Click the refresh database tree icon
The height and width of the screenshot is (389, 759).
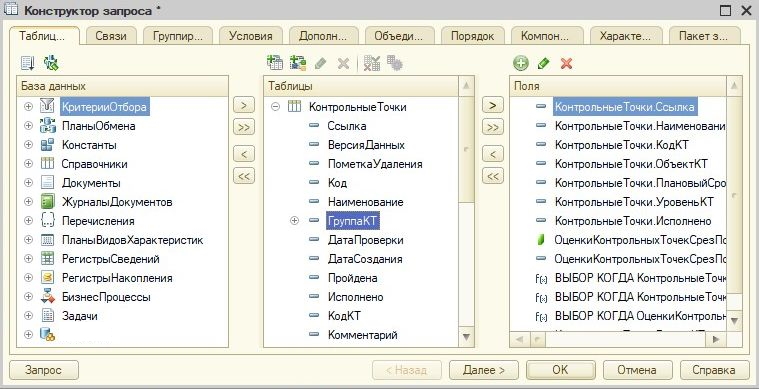click(x=51, y=63)
